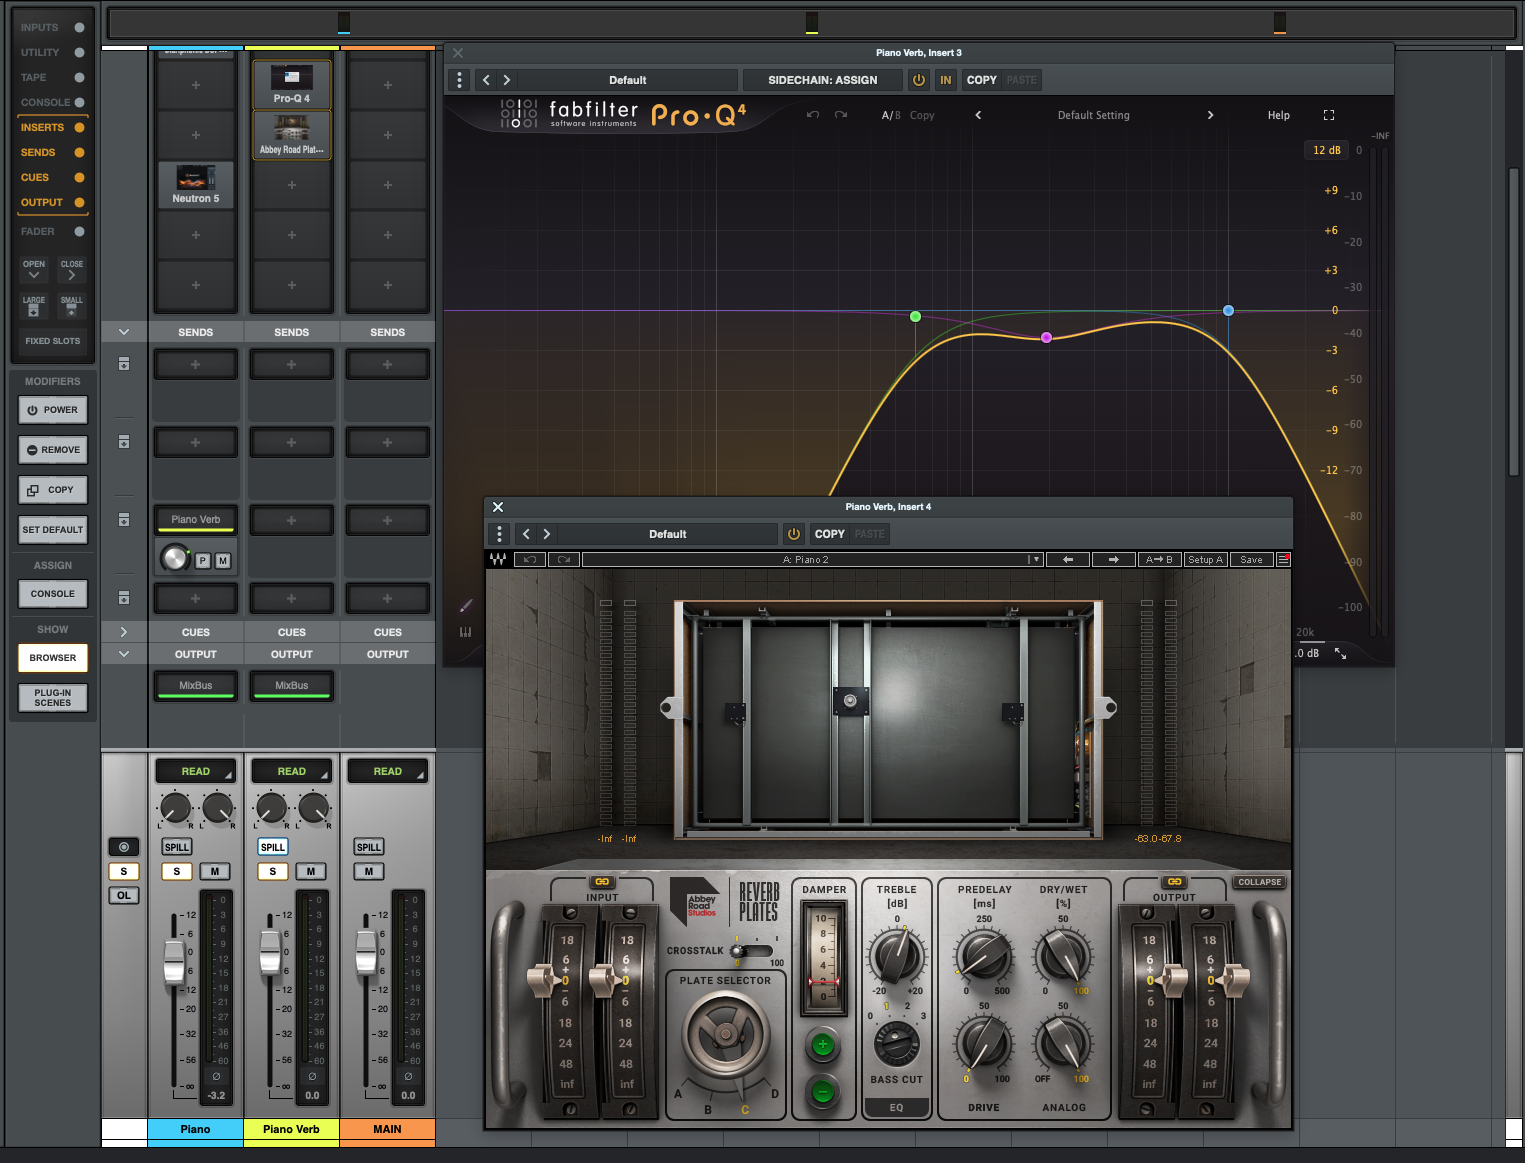Expand the CUES section row chevron
1525x1163 pixels.
pyautogui.click(x=124, y=632)
